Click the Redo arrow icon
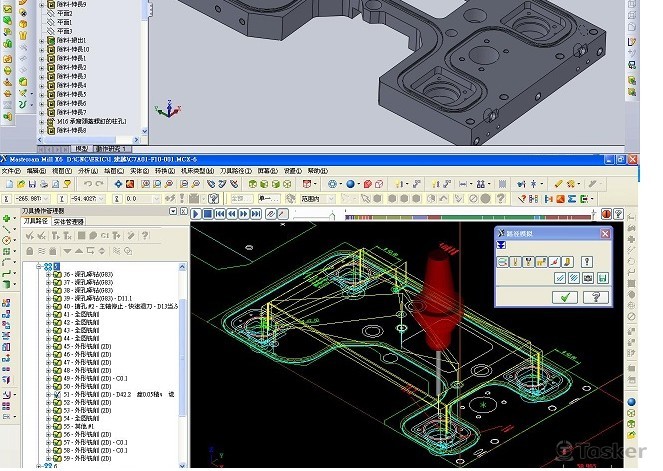663x471 pixels. click(x=99, y=184)
